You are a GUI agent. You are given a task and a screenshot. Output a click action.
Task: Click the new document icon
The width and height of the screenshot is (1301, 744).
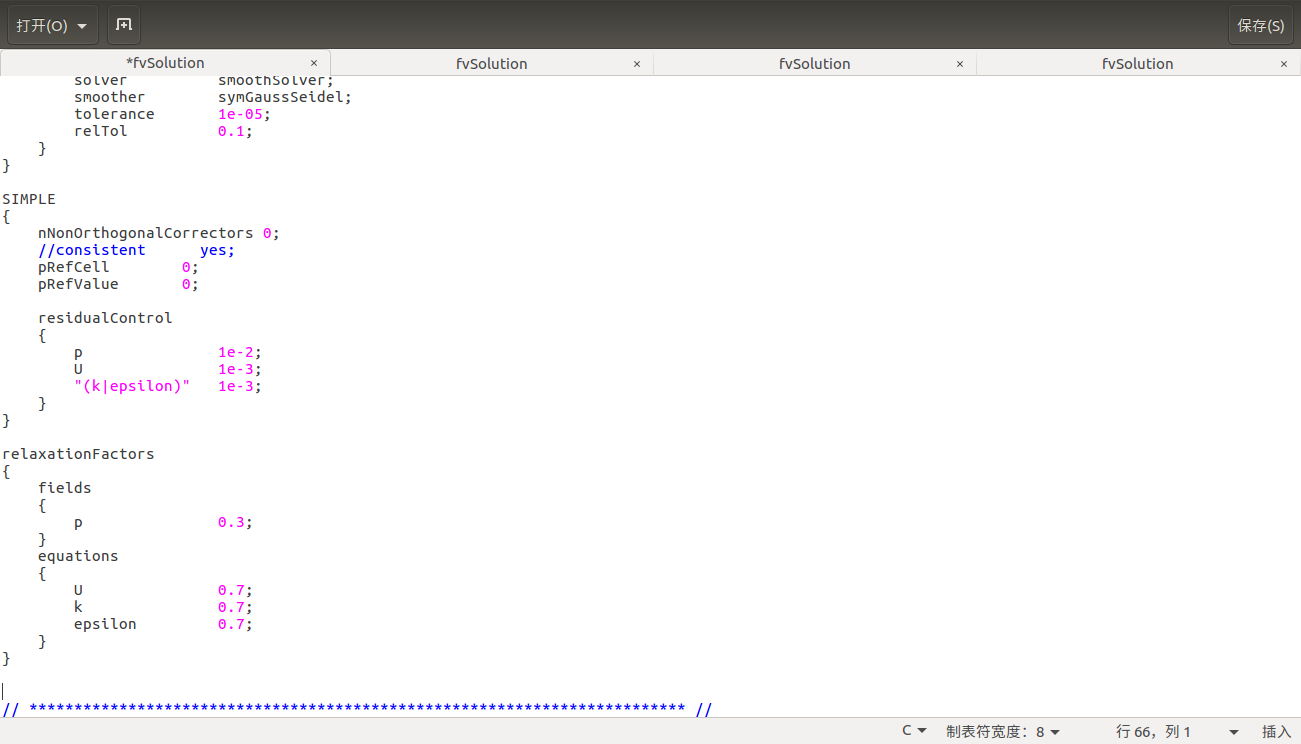tap(124, 25)
